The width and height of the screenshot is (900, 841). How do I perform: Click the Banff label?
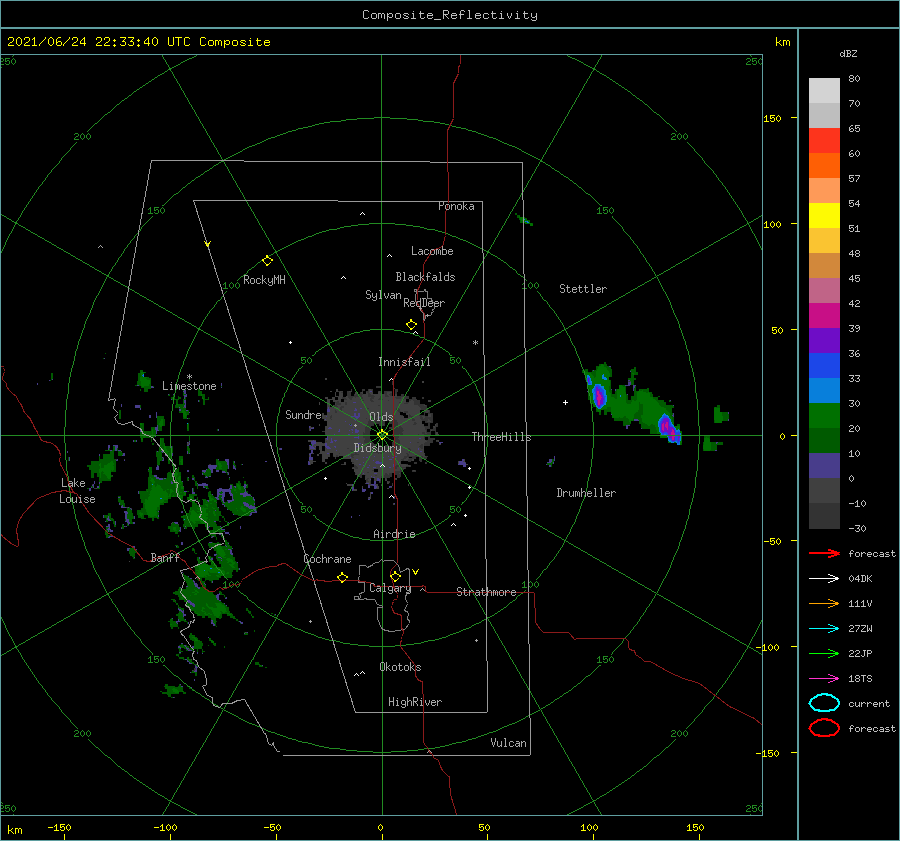165,557
